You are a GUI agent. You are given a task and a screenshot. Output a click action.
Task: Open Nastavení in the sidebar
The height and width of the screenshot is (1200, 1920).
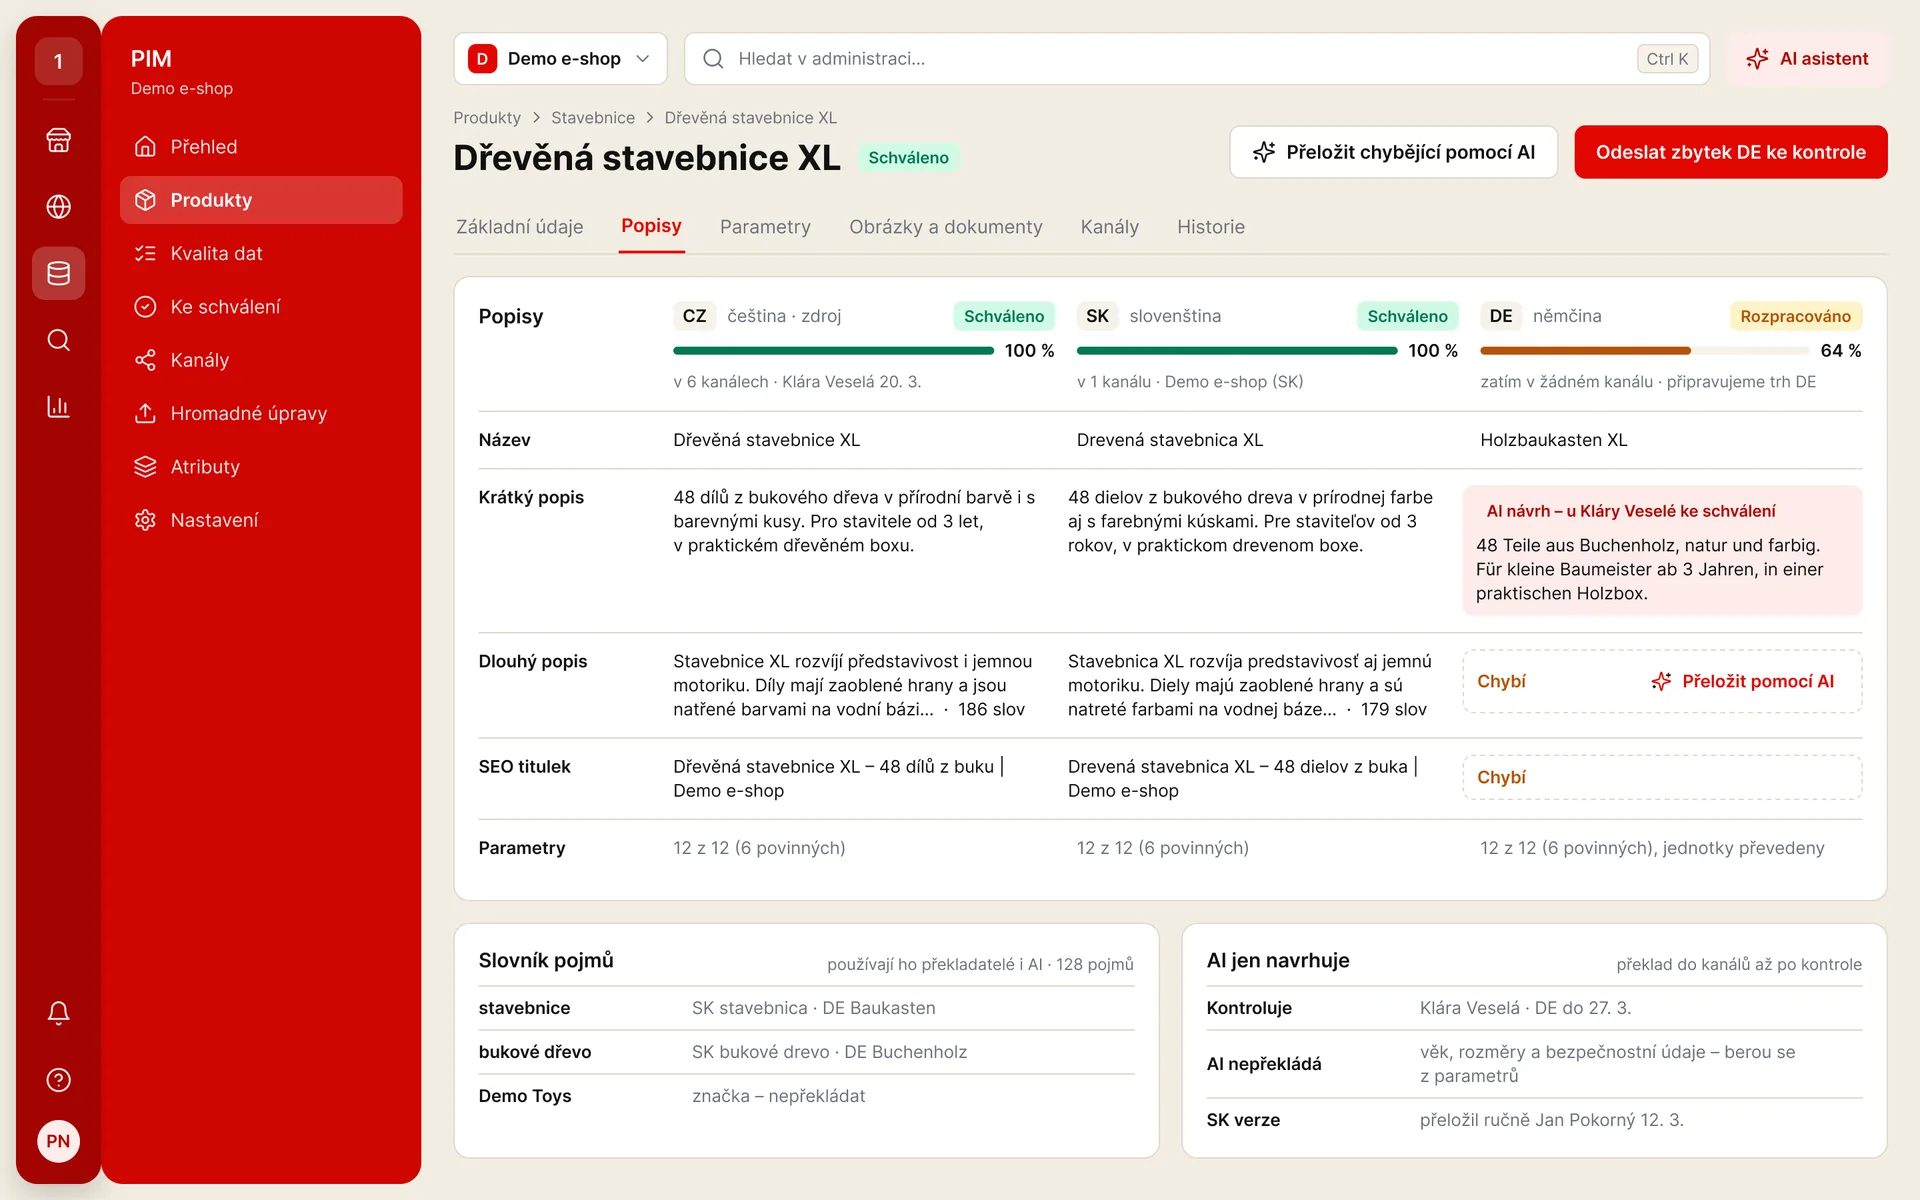pyautogui.click(x=261, y=520)
